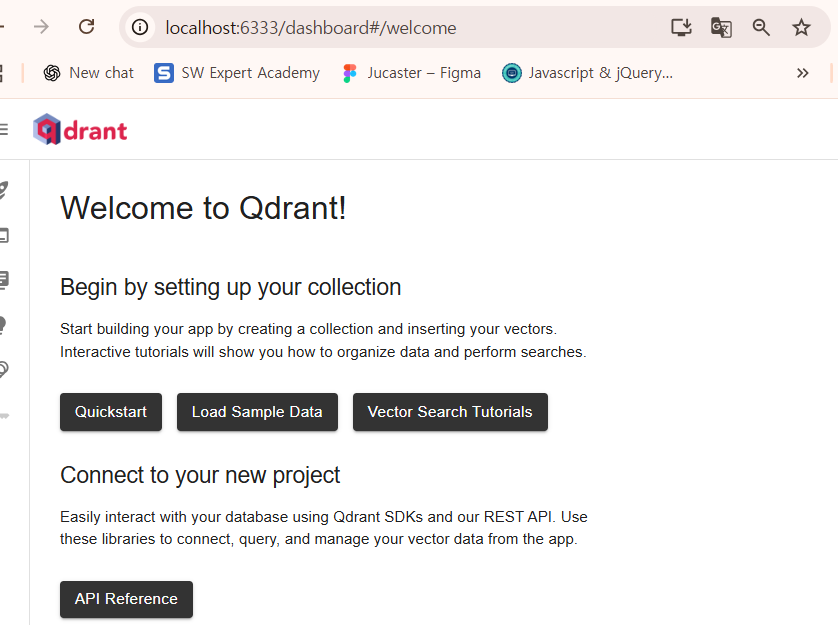The width and height of the screenshot is (838, 625).
Task: Open the Console icon in sidebar
Action: point(3,235)
